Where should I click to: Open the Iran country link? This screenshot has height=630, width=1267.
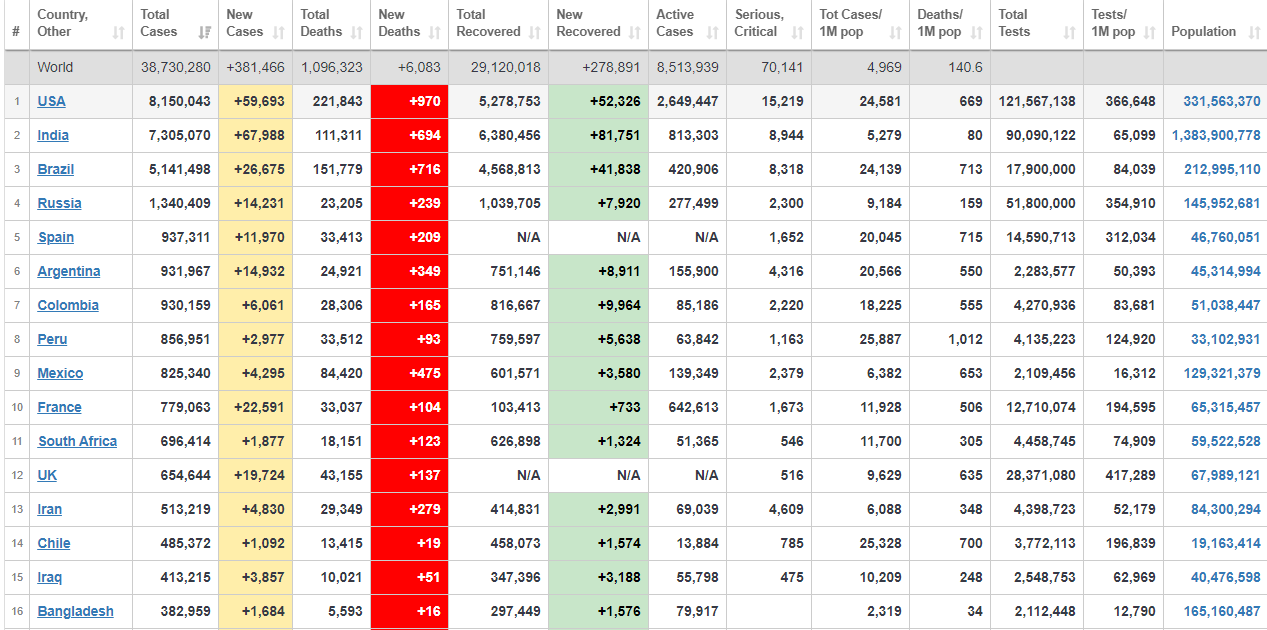[50, 509]
